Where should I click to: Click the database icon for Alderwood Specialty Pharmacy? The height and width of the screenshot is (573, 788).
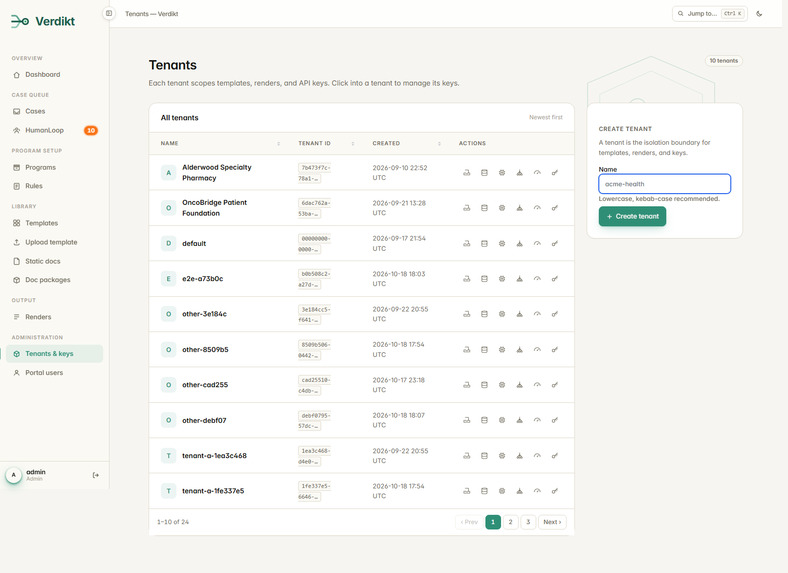[x=484, y=173]
